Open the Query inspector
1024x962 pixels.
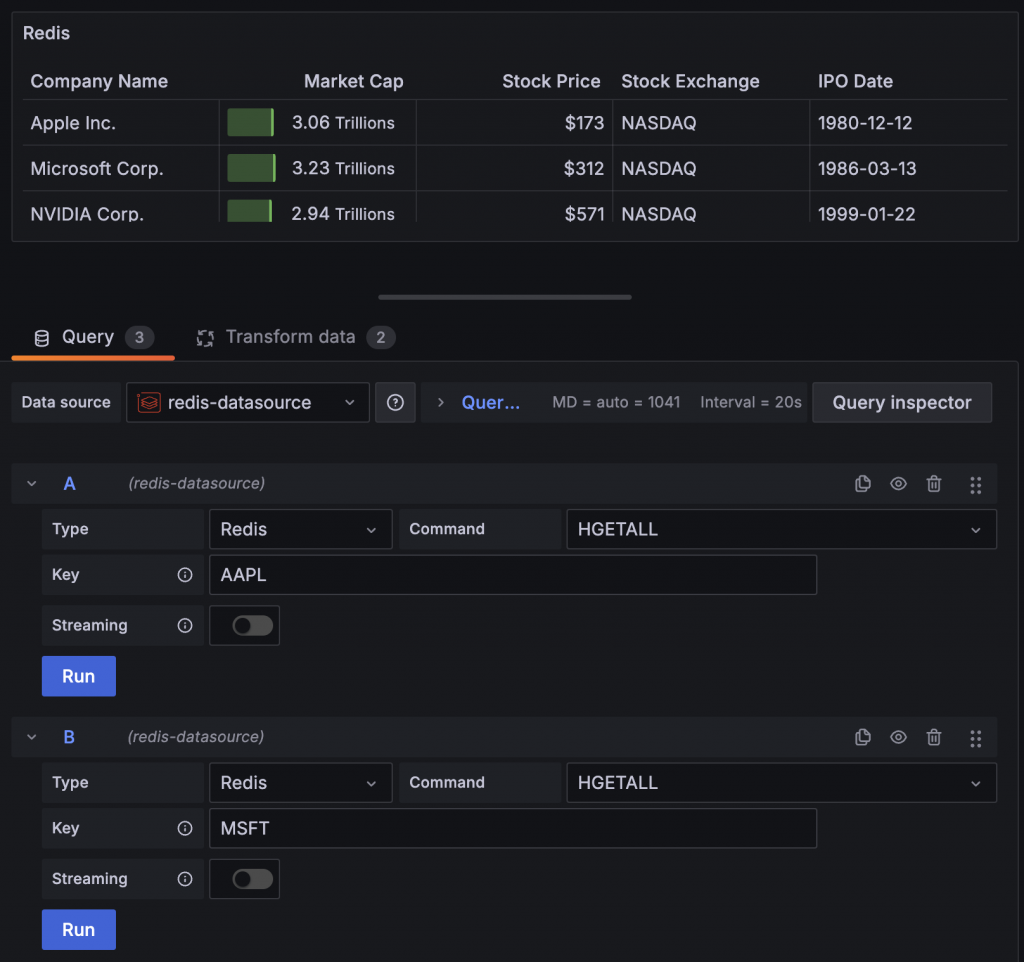902,402
